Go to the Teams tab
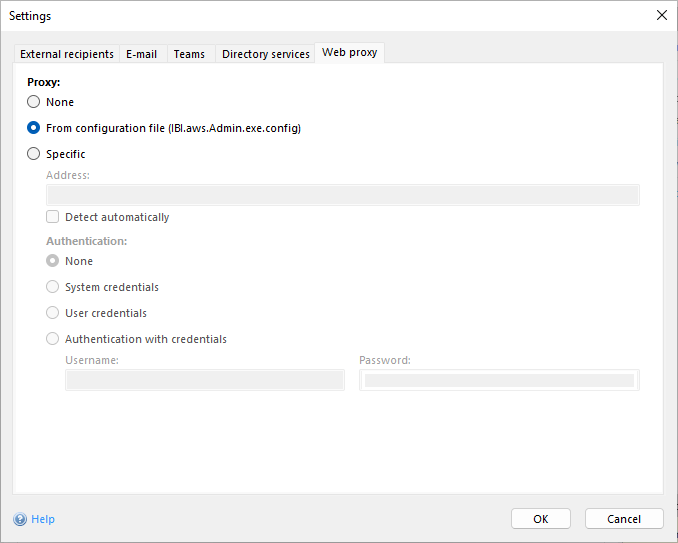The height and width of the screenshot is (543, 678). click(189, 54)
